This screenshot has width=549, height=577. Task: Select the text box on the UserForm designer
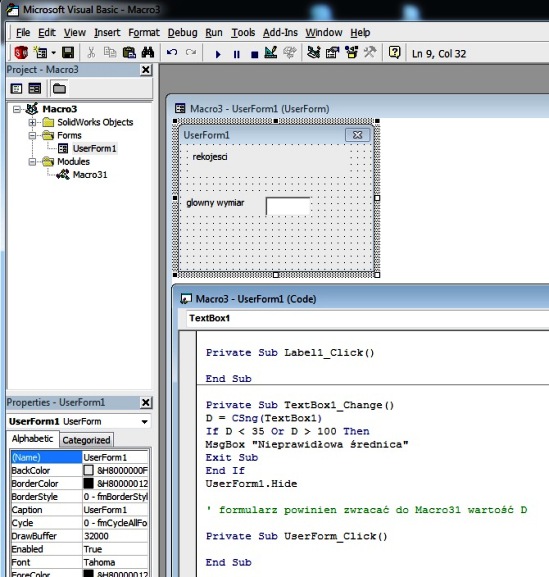click(288, 206)
